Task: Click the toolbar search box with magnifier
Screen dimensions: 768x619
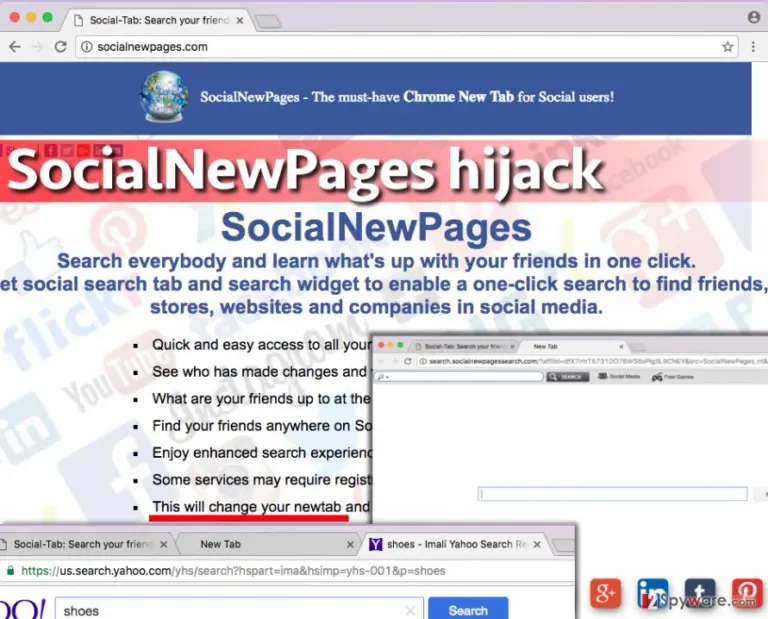Action: [459, 377]
